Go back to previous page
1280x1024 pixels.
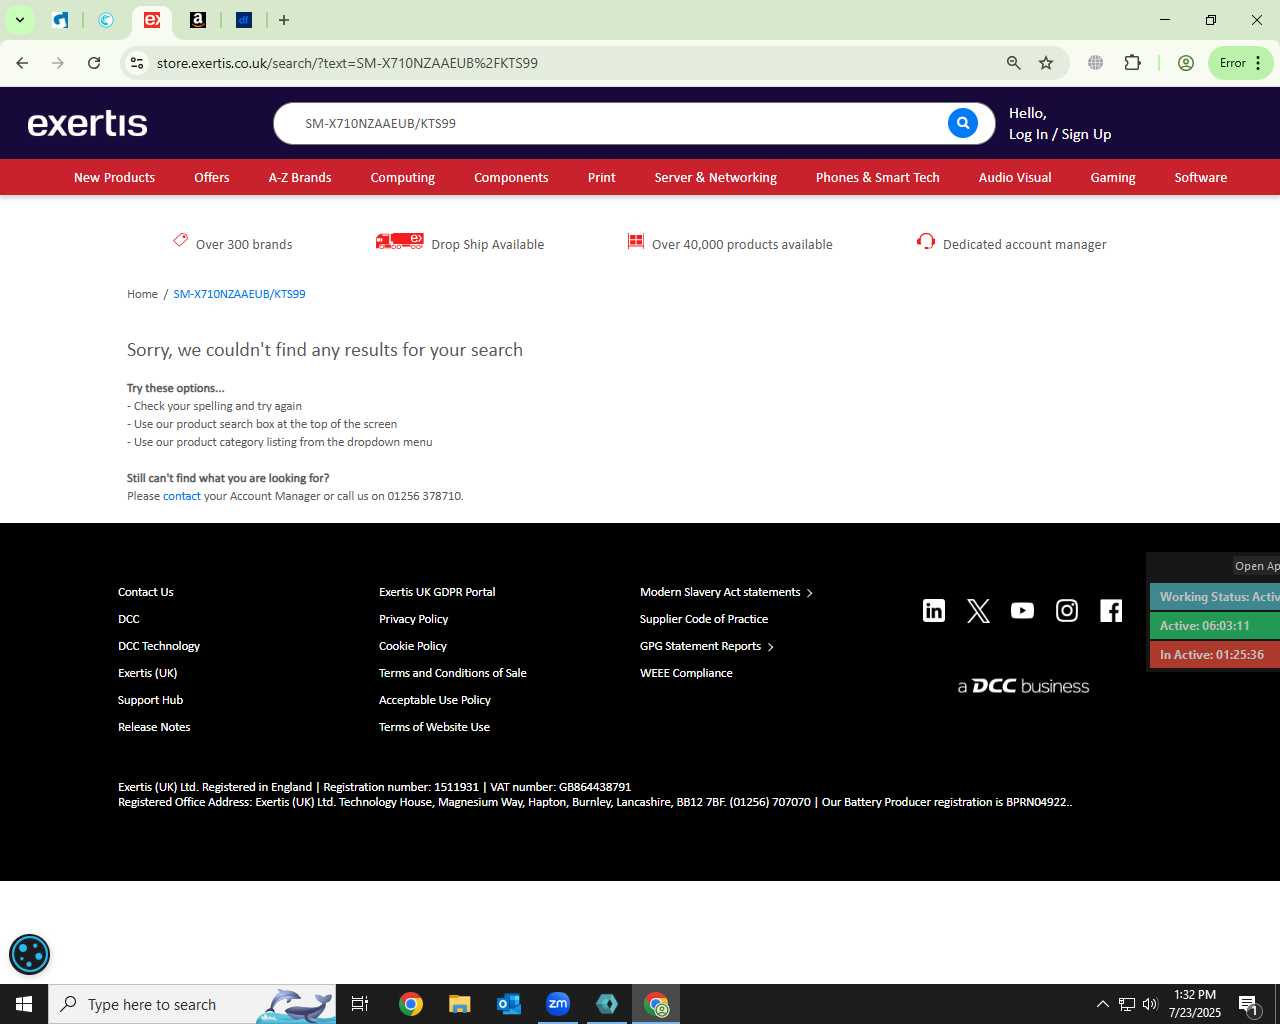[x=22, y=63]
